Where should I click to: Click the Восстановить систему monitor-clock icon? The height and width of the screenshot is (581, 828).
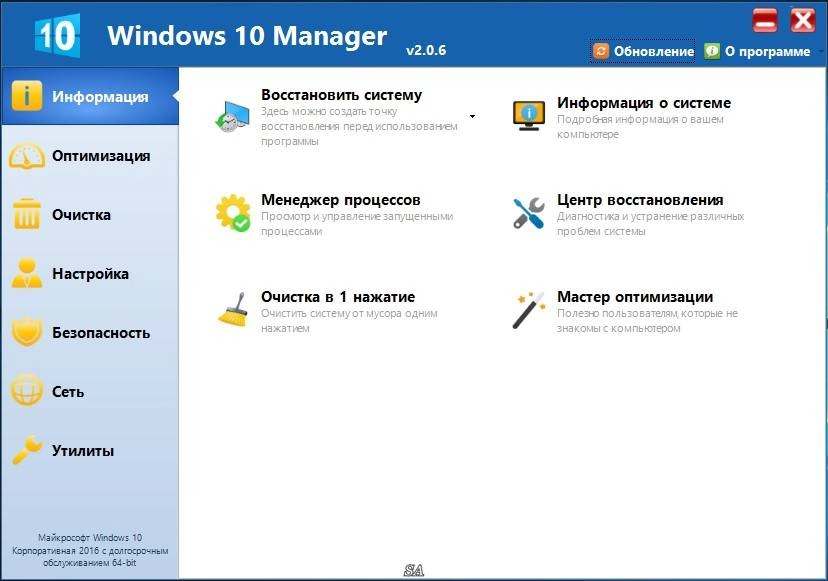tap(232, 116)
